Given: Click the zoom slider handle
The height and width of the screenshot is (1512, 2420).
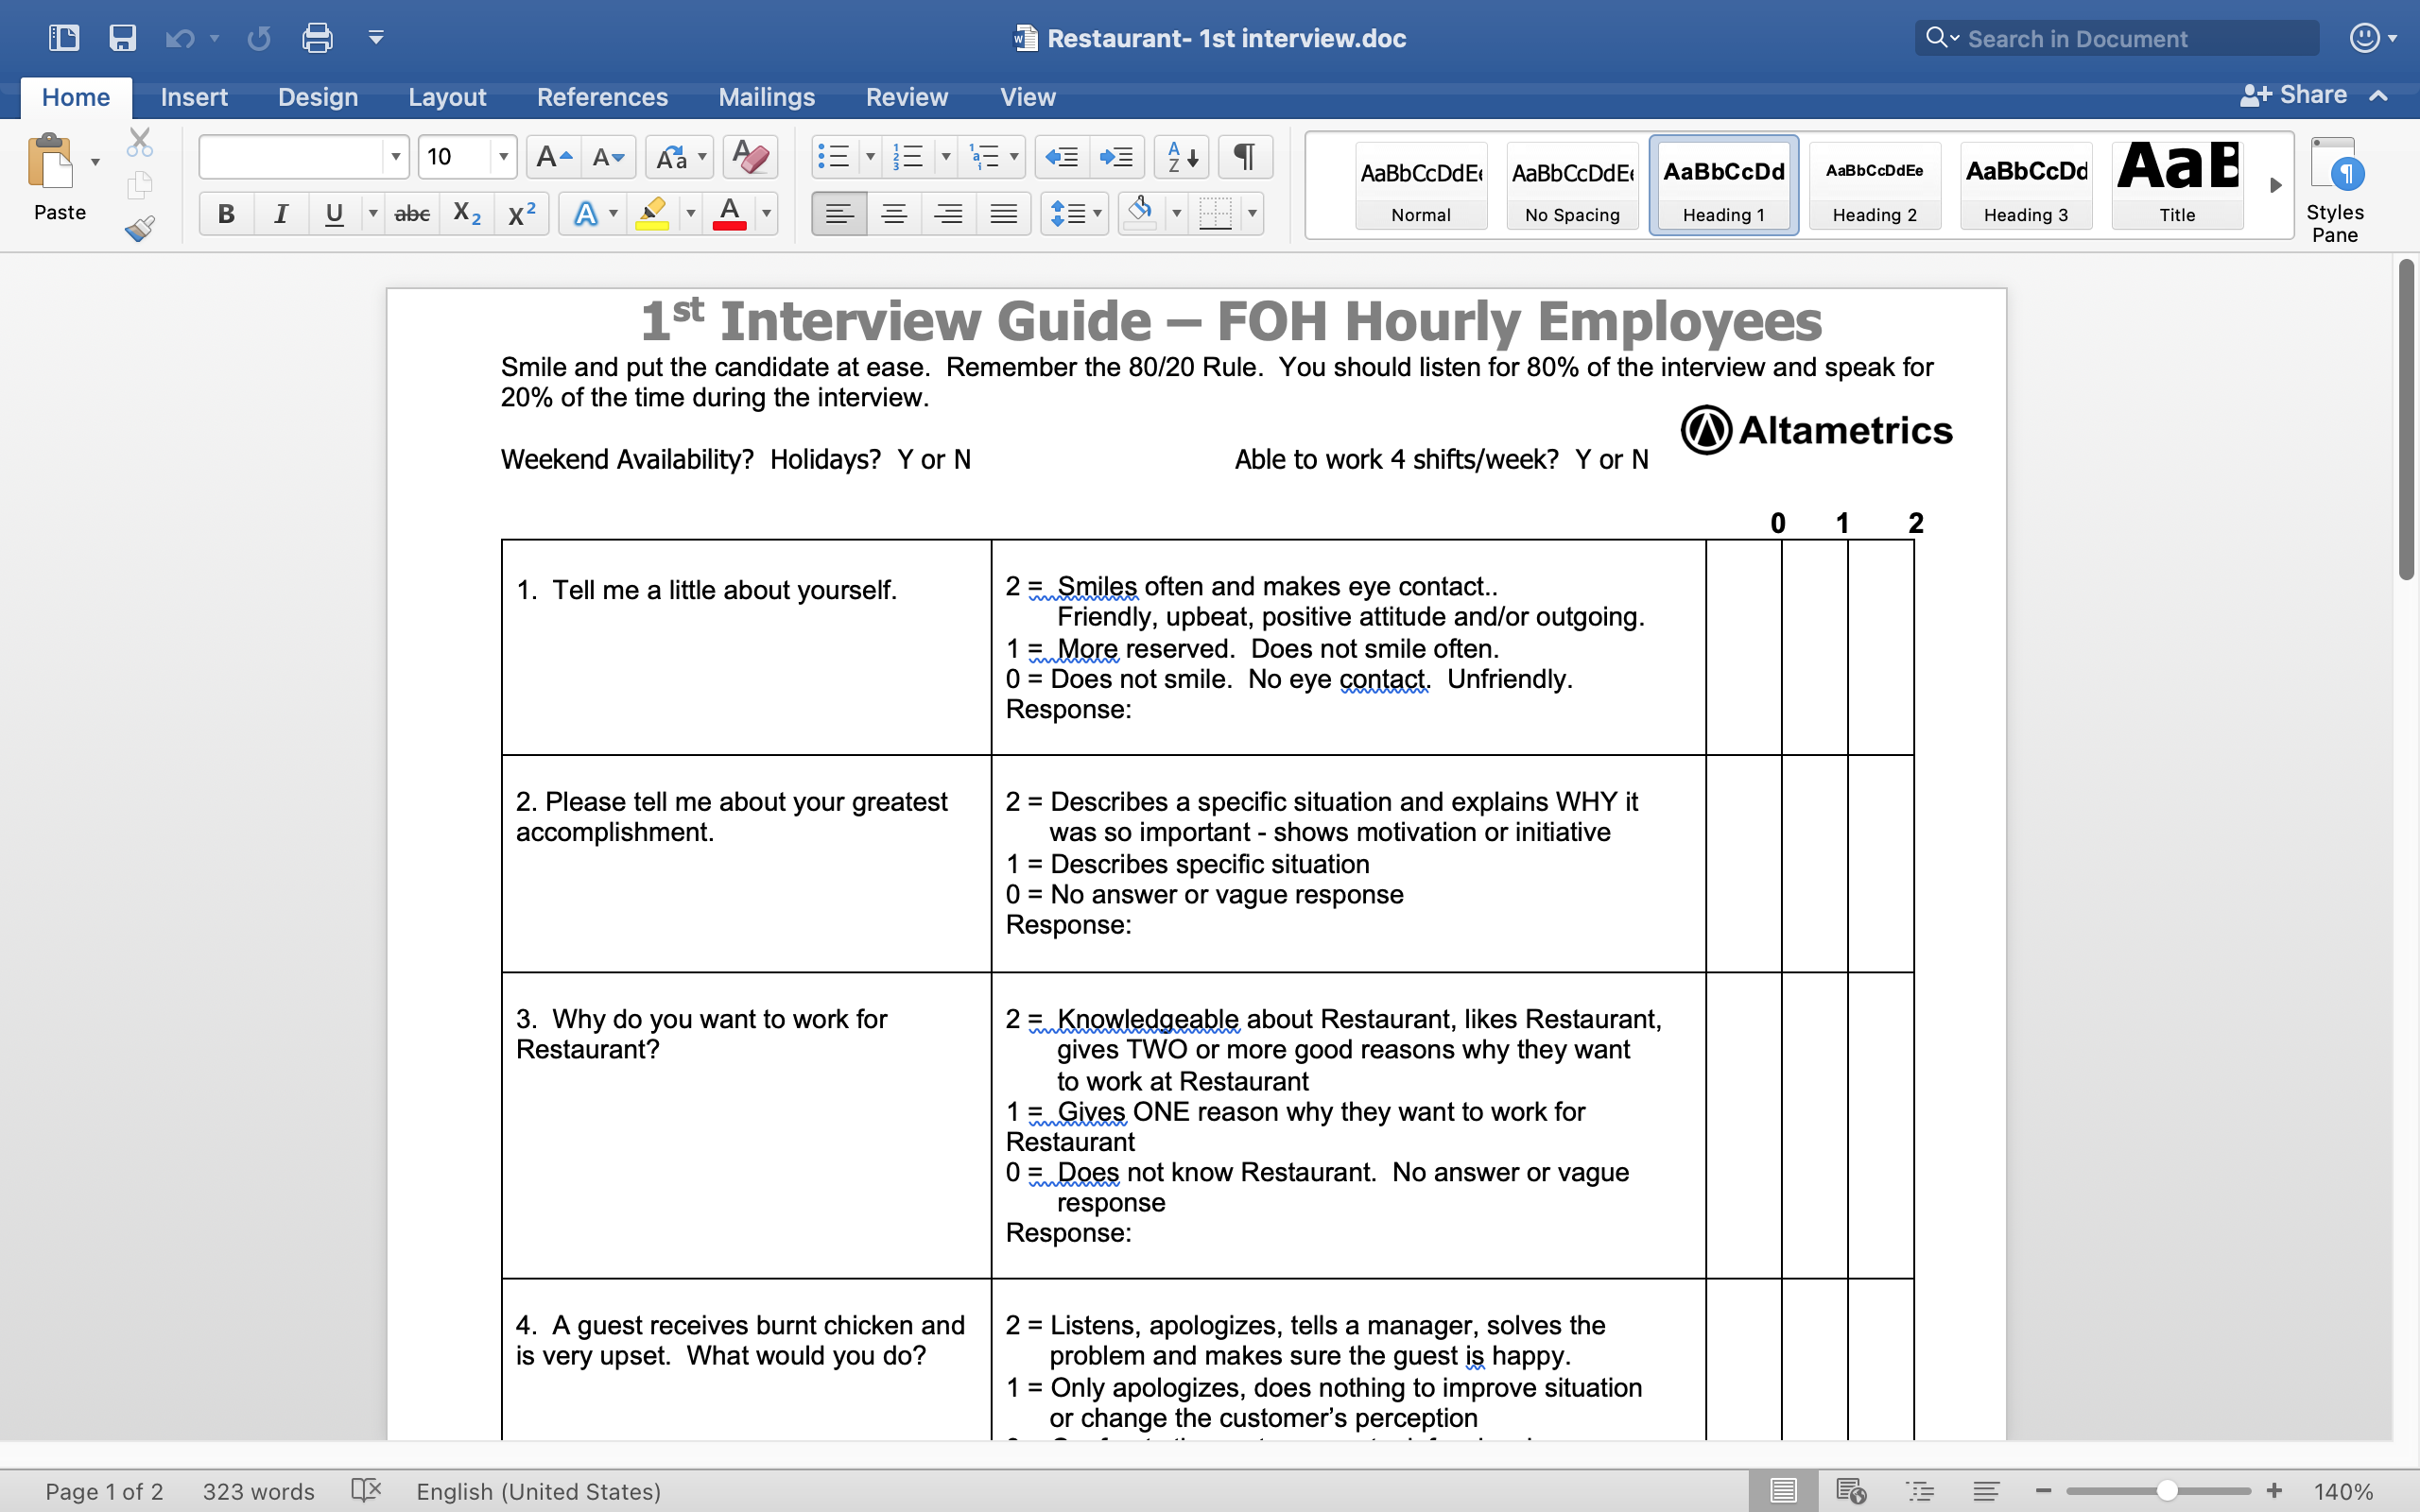Looking at the screenshot, I should pos(2166,1491).
